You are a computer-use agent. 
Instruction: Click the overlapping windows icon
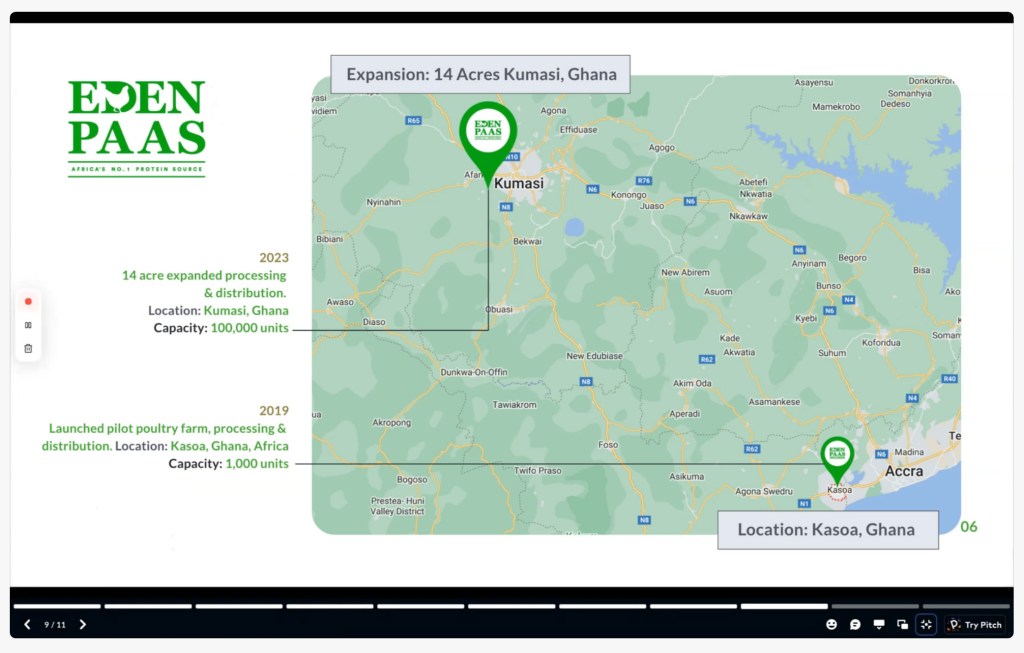903,625
